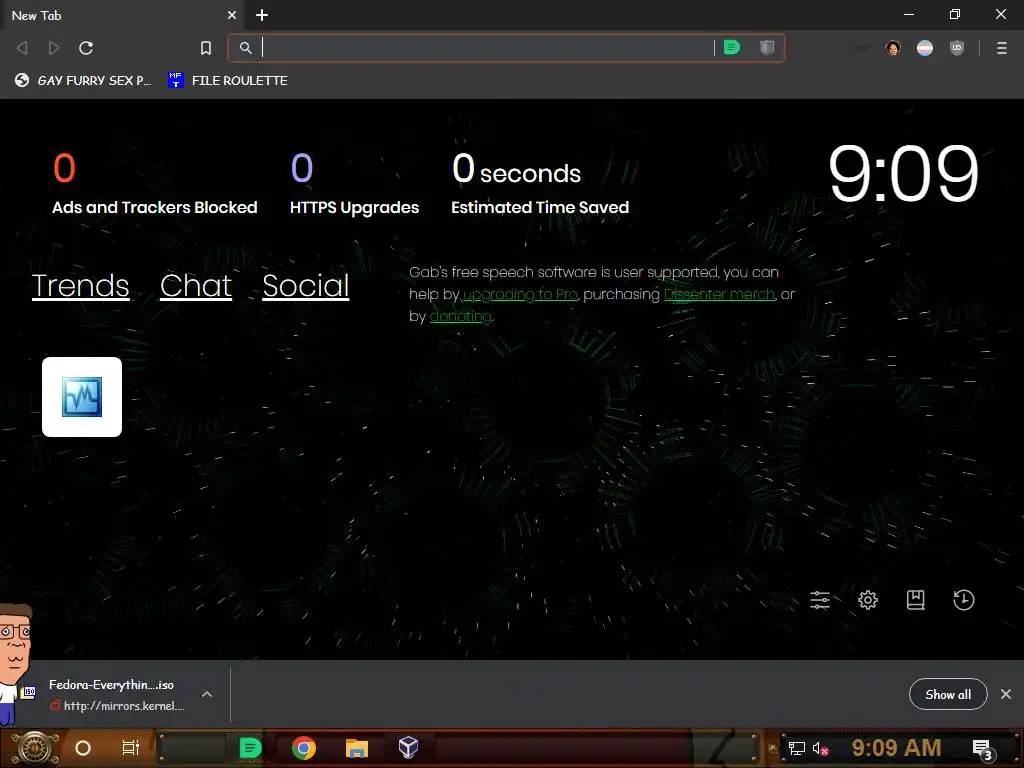Open the Social link

306,285
